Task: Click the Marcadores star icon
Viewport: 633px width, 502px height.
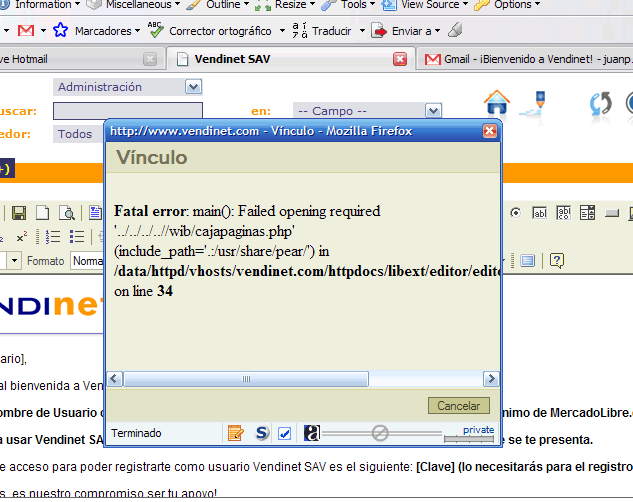Action: pyautogui.click(x=61, y=30)
